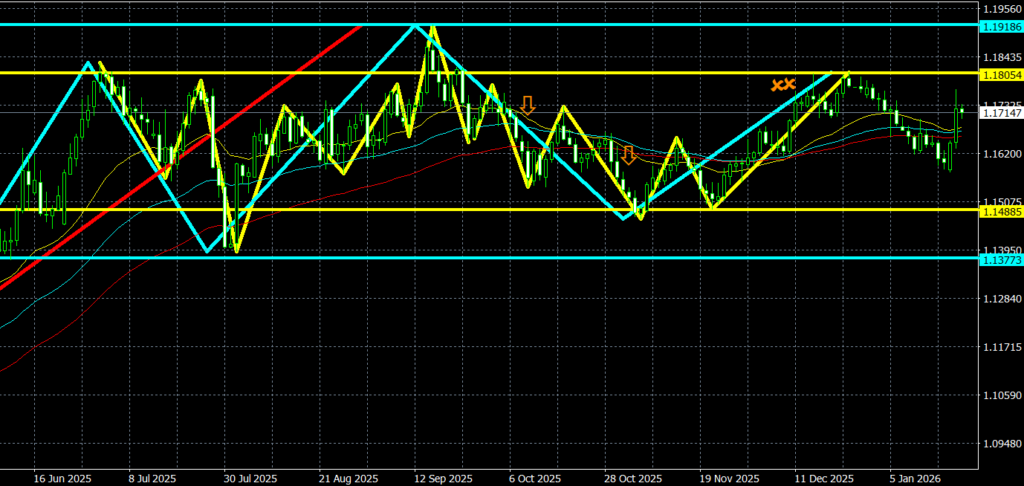Select the 1.12840 price axis label
Image resolution: width=1024 pixels, height=486 pixels.
tap(996, 299)
